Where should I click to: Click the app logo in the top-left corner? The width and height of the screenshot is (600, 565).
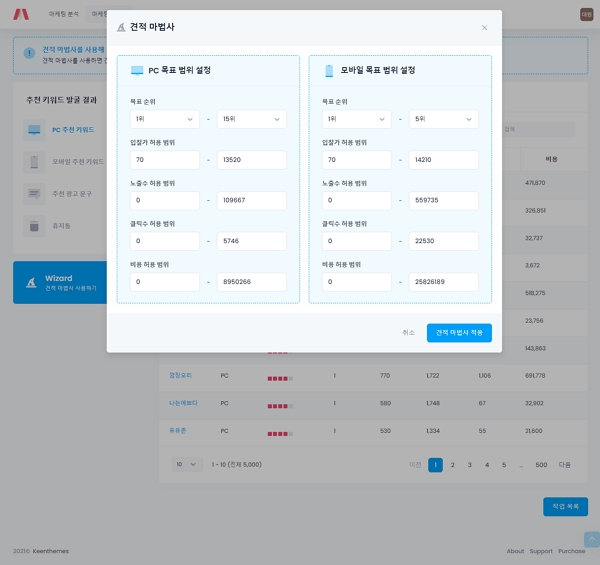pos(20,14)
